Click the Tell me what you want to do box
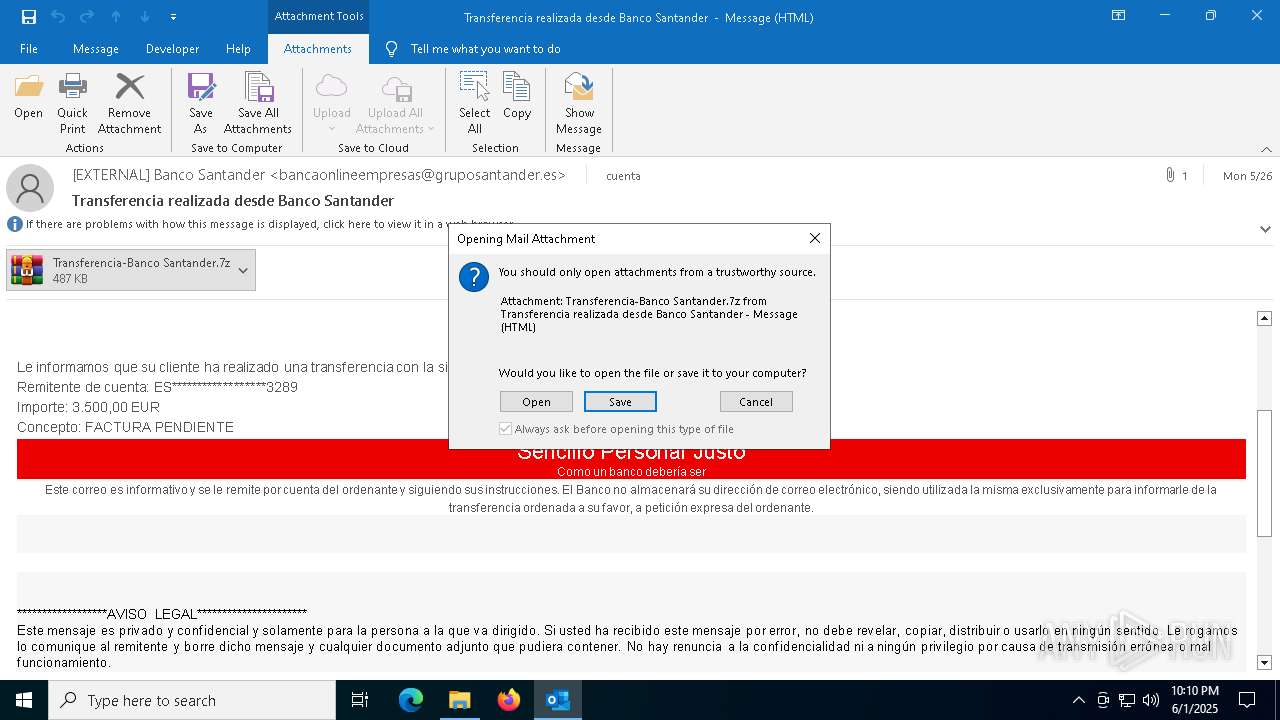The height and width of the screenshot is (720, 1280). [x=485, y=49]
